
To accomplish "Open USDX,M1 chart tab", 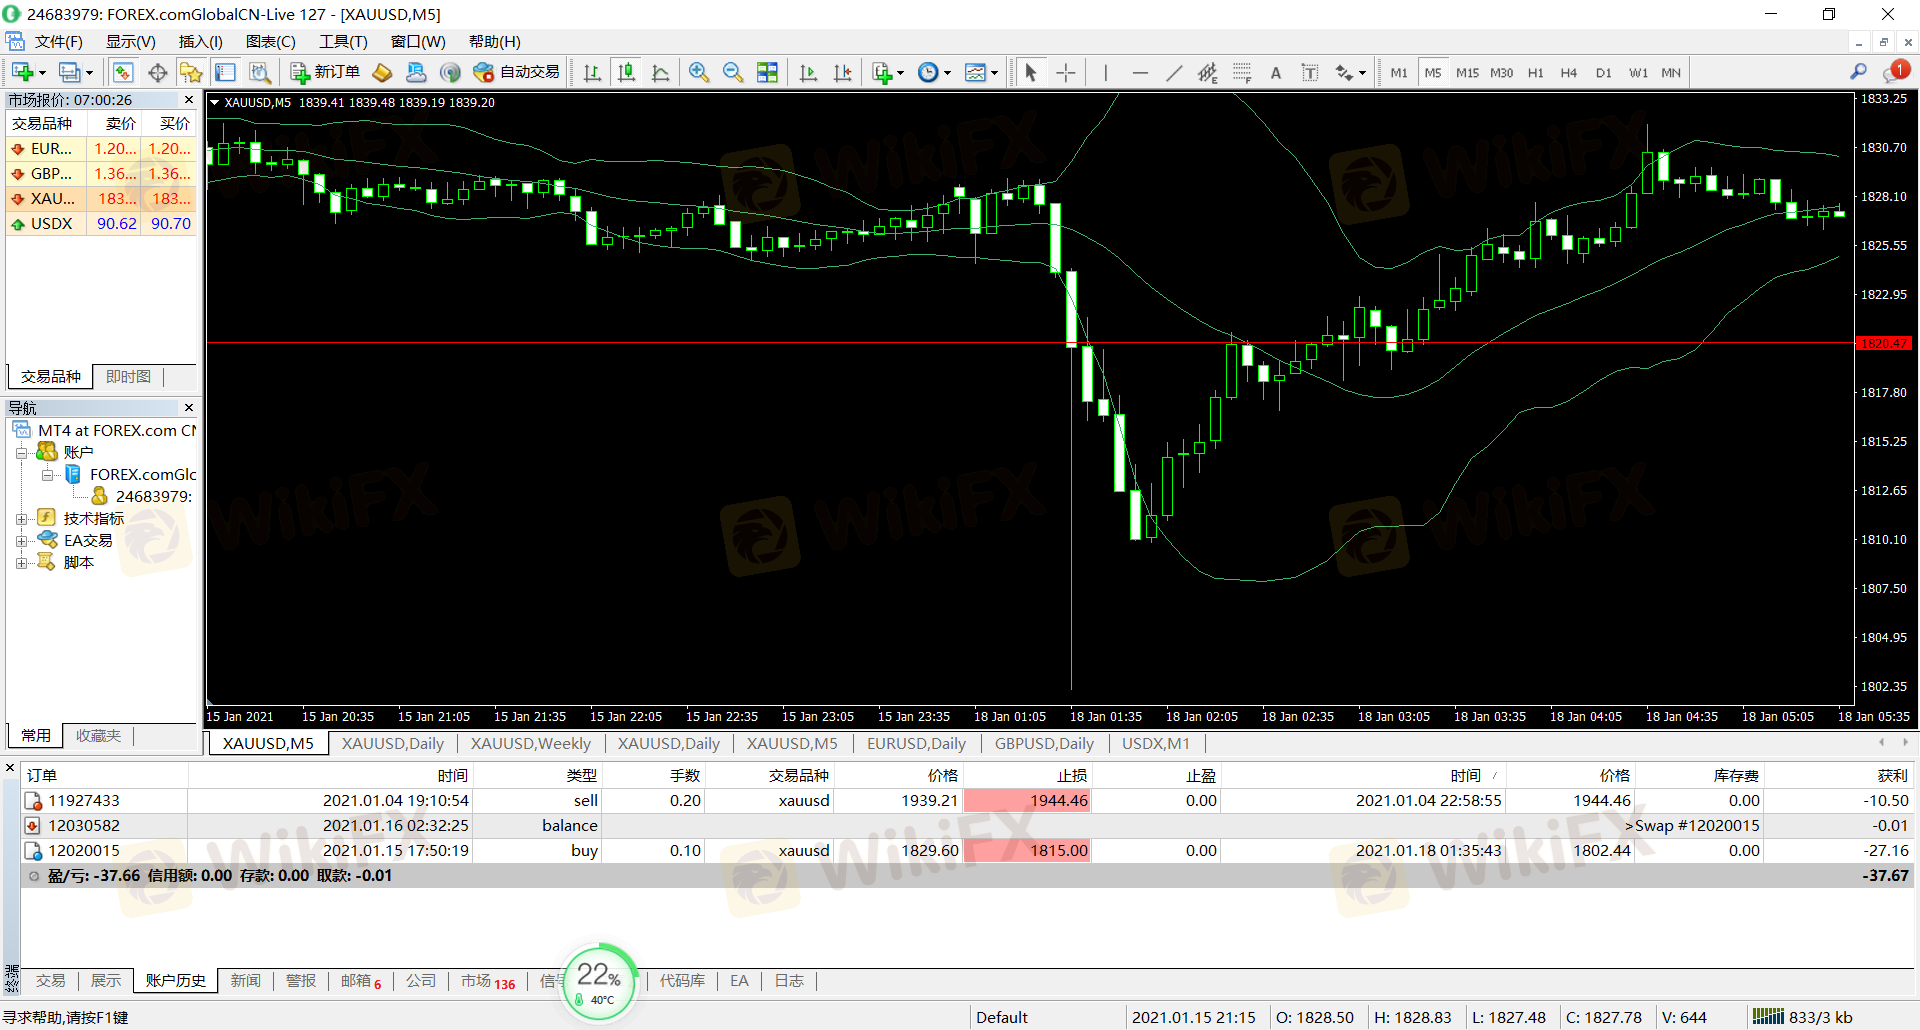I will [1156, 743].
